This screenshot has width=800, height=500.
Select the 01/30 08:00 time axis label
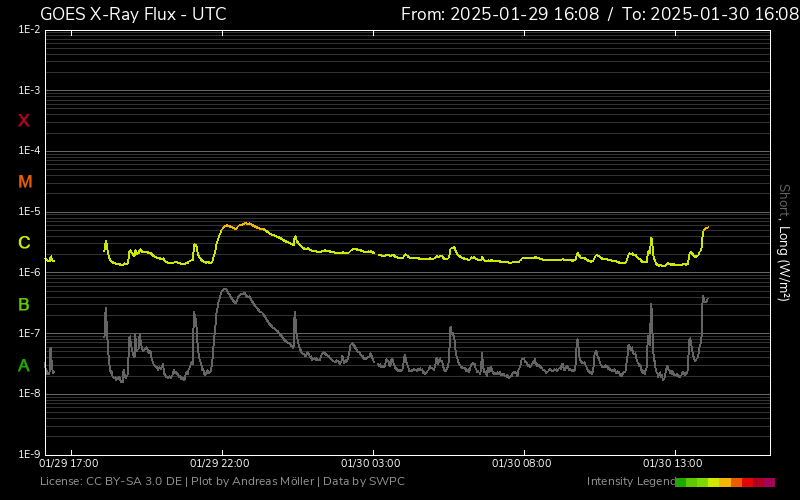point(522,464)
